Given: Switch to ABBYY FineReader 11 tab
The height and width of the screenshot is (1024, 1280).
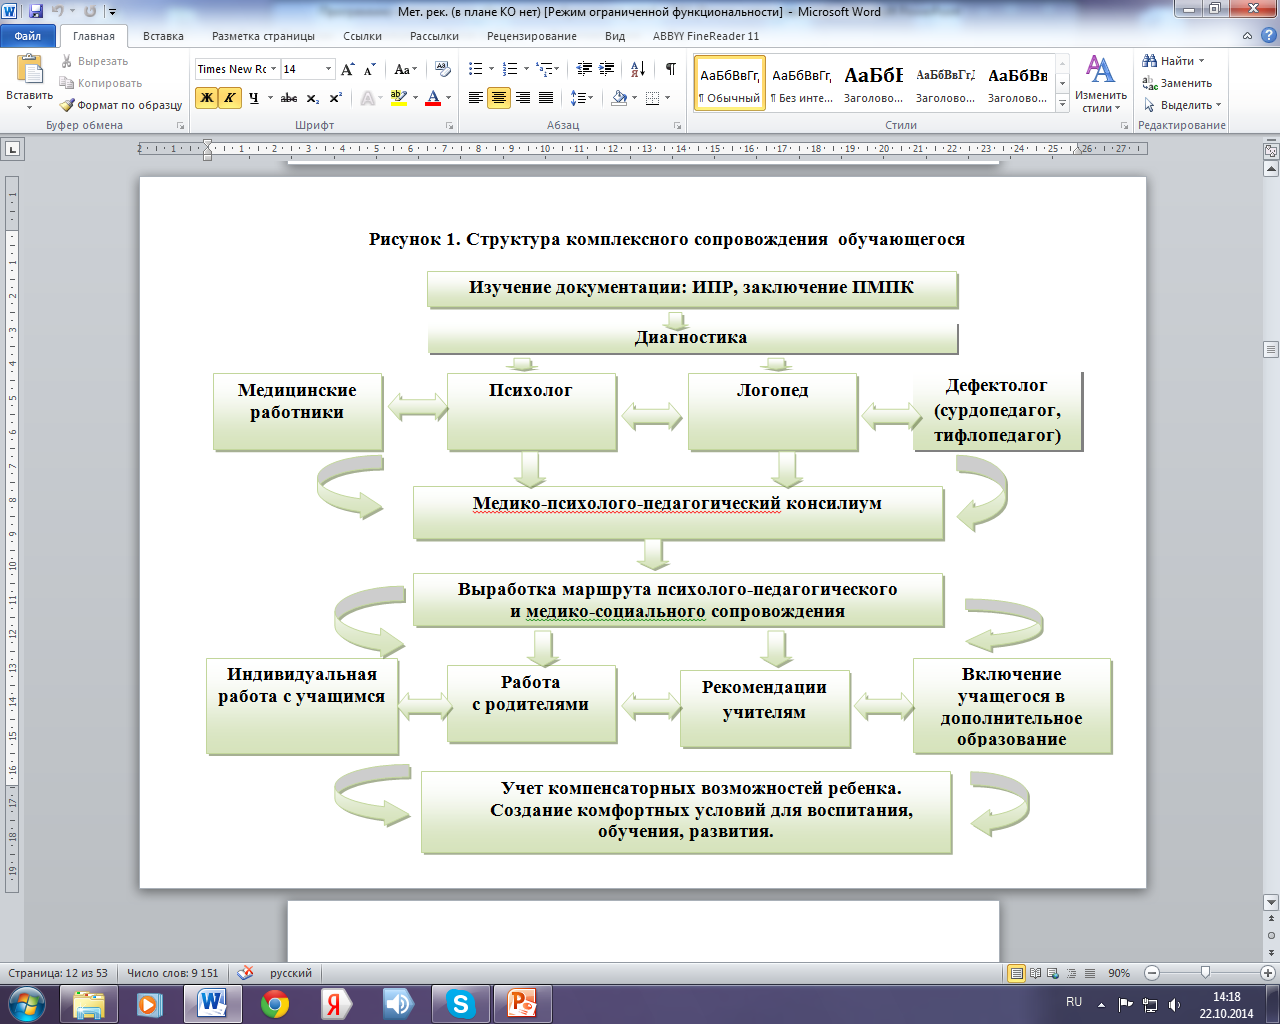Looking at the screenshot, I should tap(706, 36).
